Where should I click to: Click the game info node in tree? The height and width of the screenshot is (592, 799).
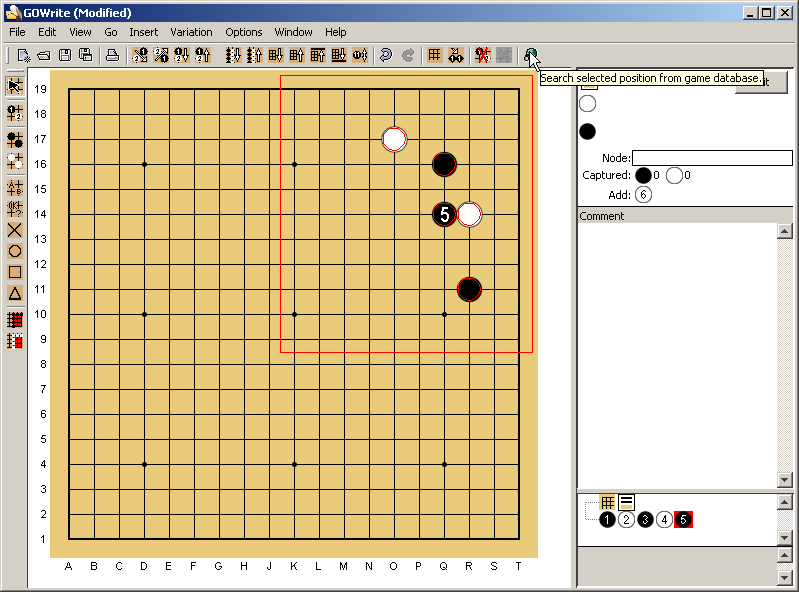626,502
